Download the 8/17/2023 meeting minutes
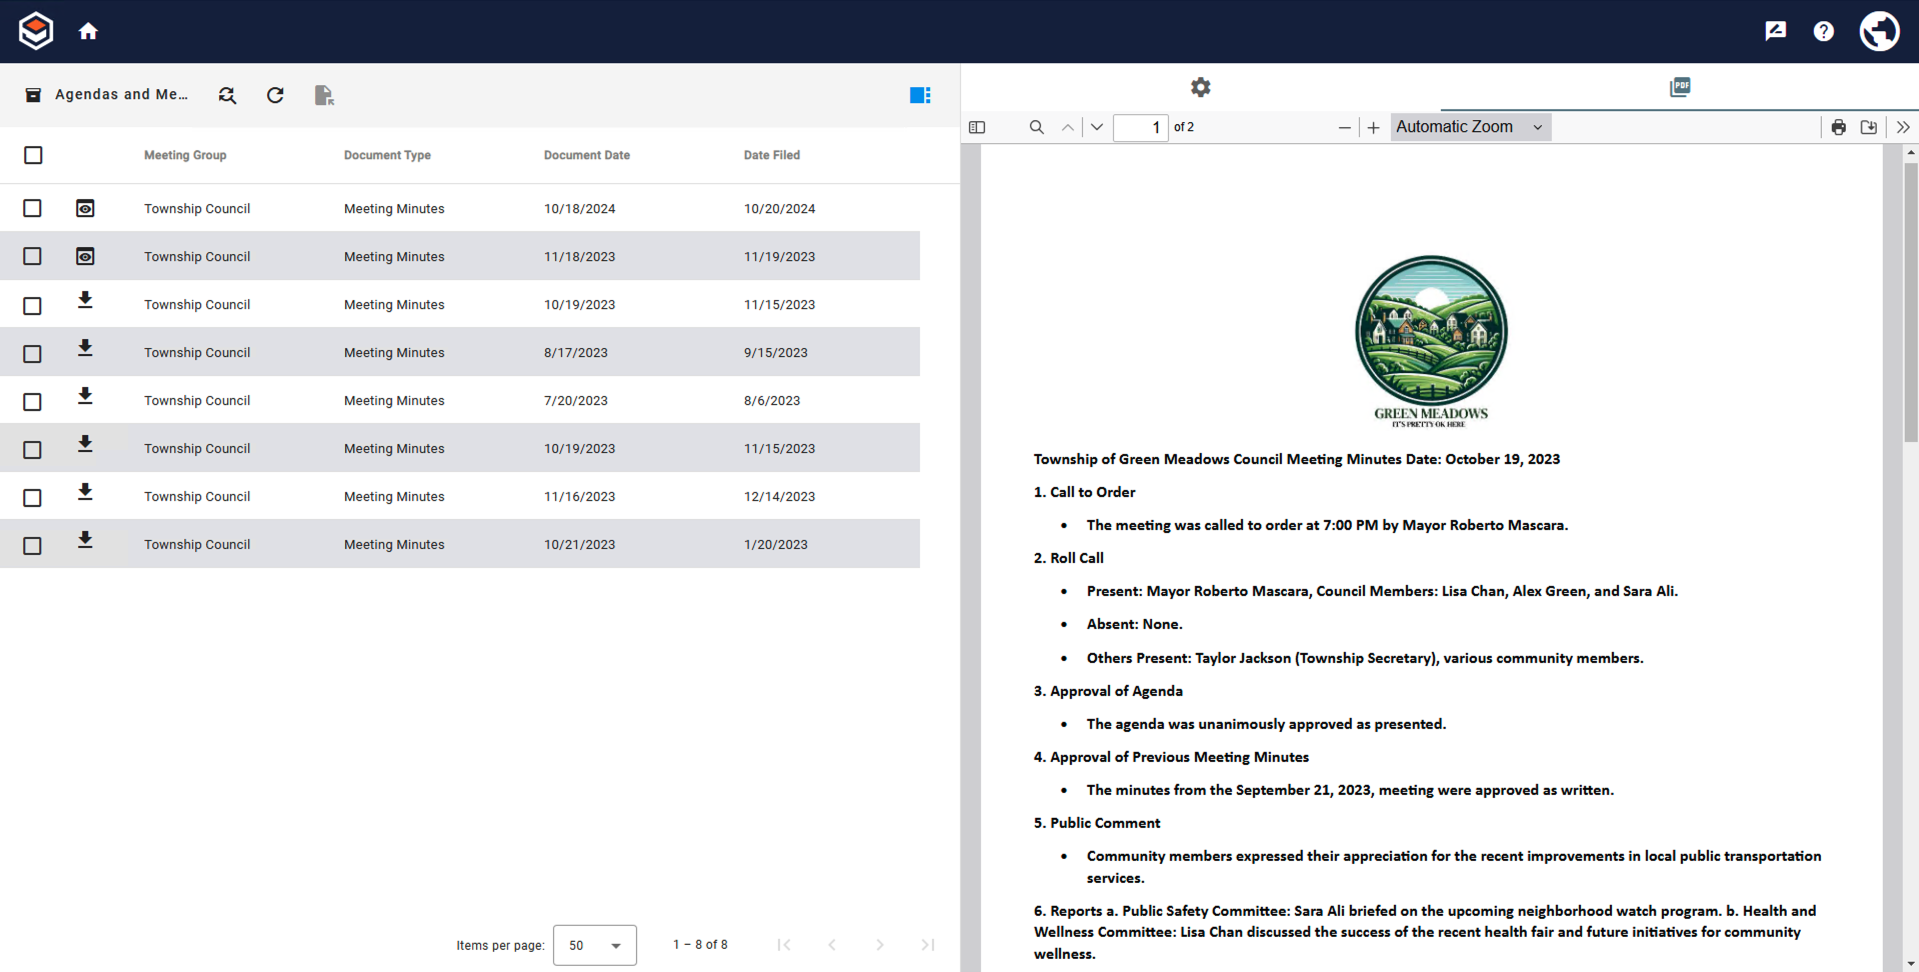Screen dimensions: 1919x972 (85, 348)
